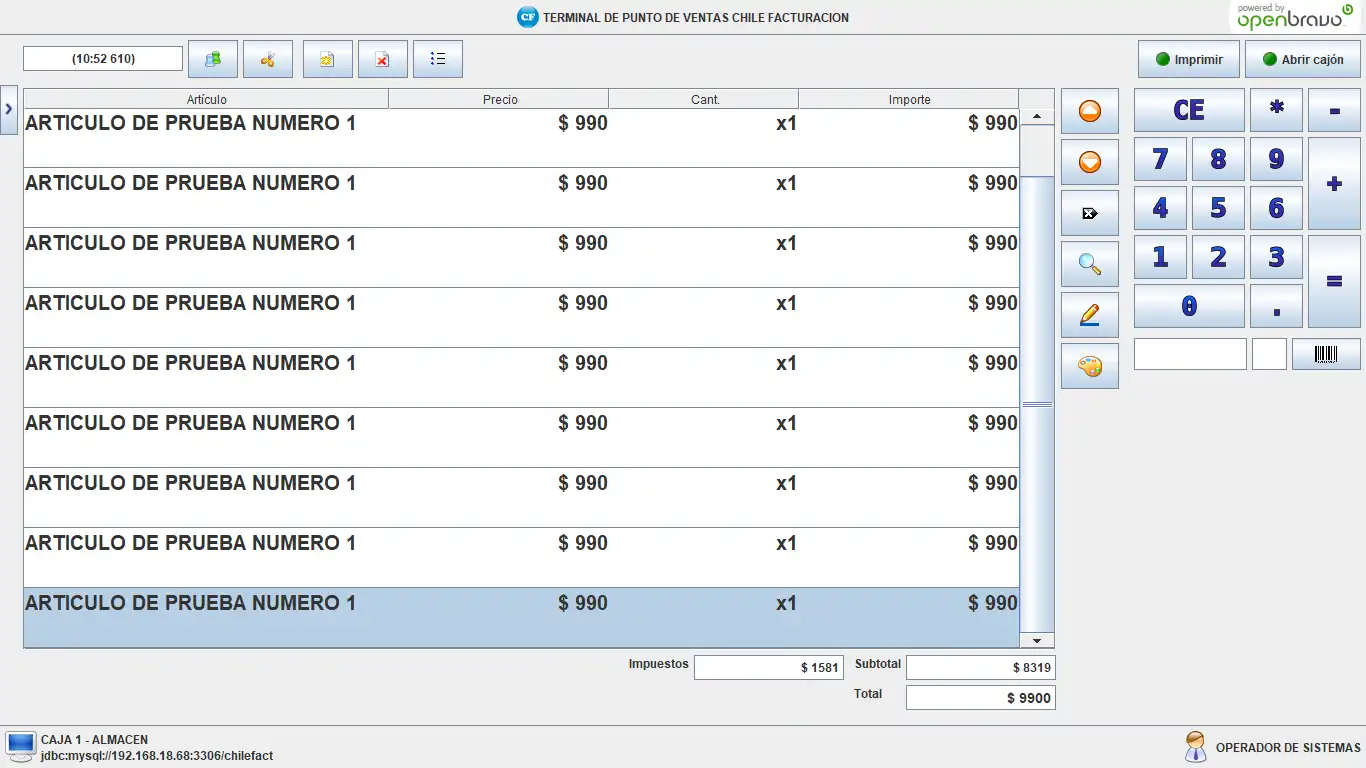Click the scrollbar up arrow
This screenshot has width=1366, height=768.
click(1037, 117)
